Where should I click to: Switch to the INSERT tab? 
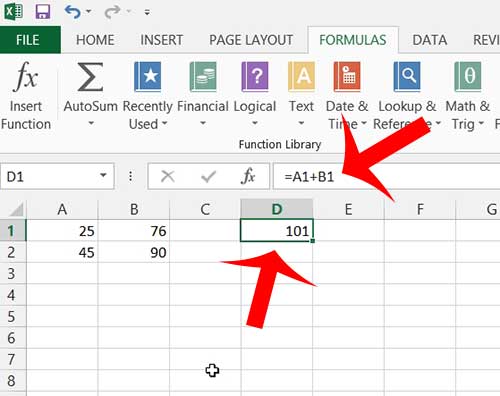(162, 40)
